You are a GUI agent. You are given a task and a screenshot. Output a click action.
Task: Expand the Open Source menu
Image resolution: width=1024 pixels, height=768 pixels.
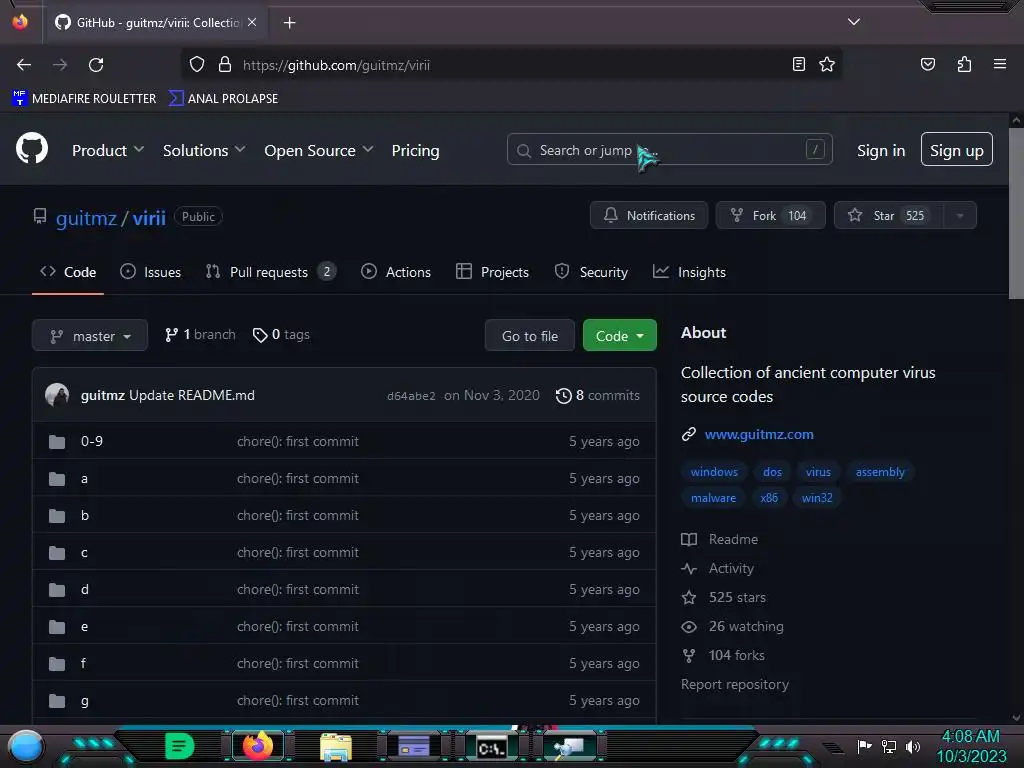point(319,150)
